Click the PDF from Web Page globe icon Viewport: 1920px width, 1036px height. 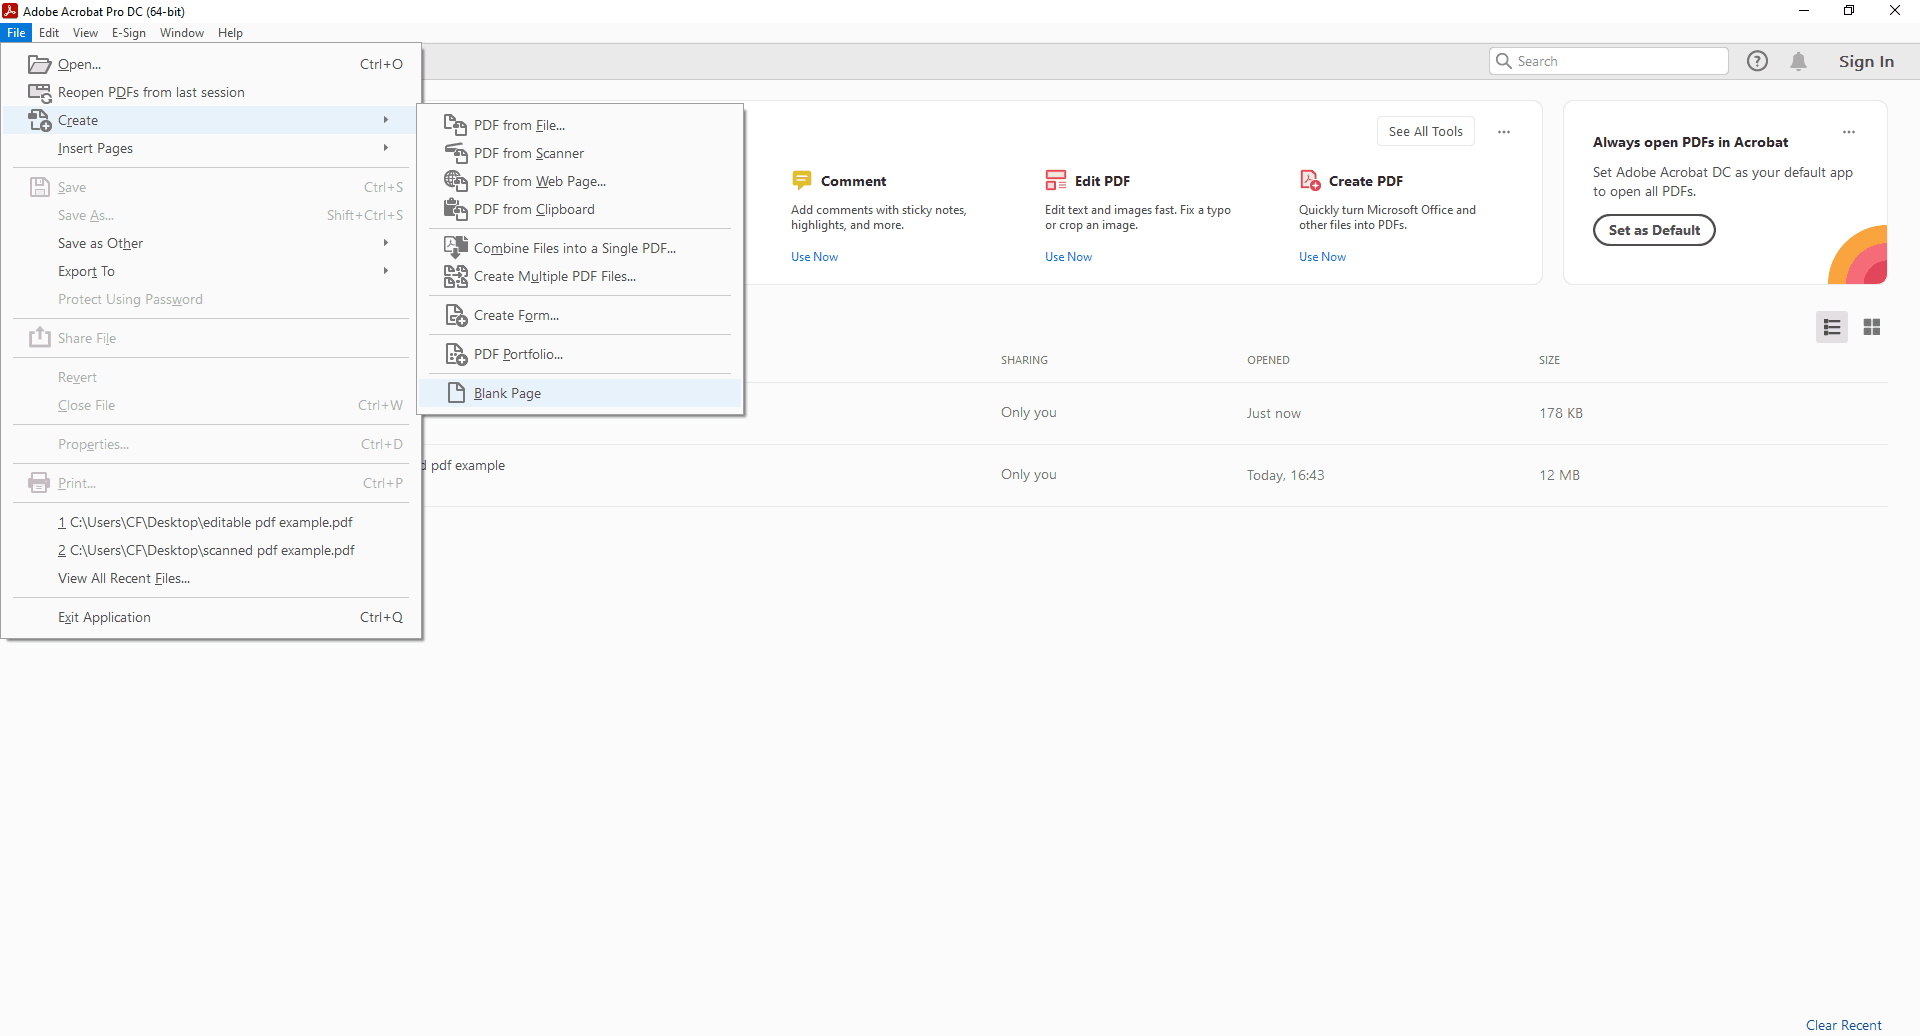click(455, 181)
